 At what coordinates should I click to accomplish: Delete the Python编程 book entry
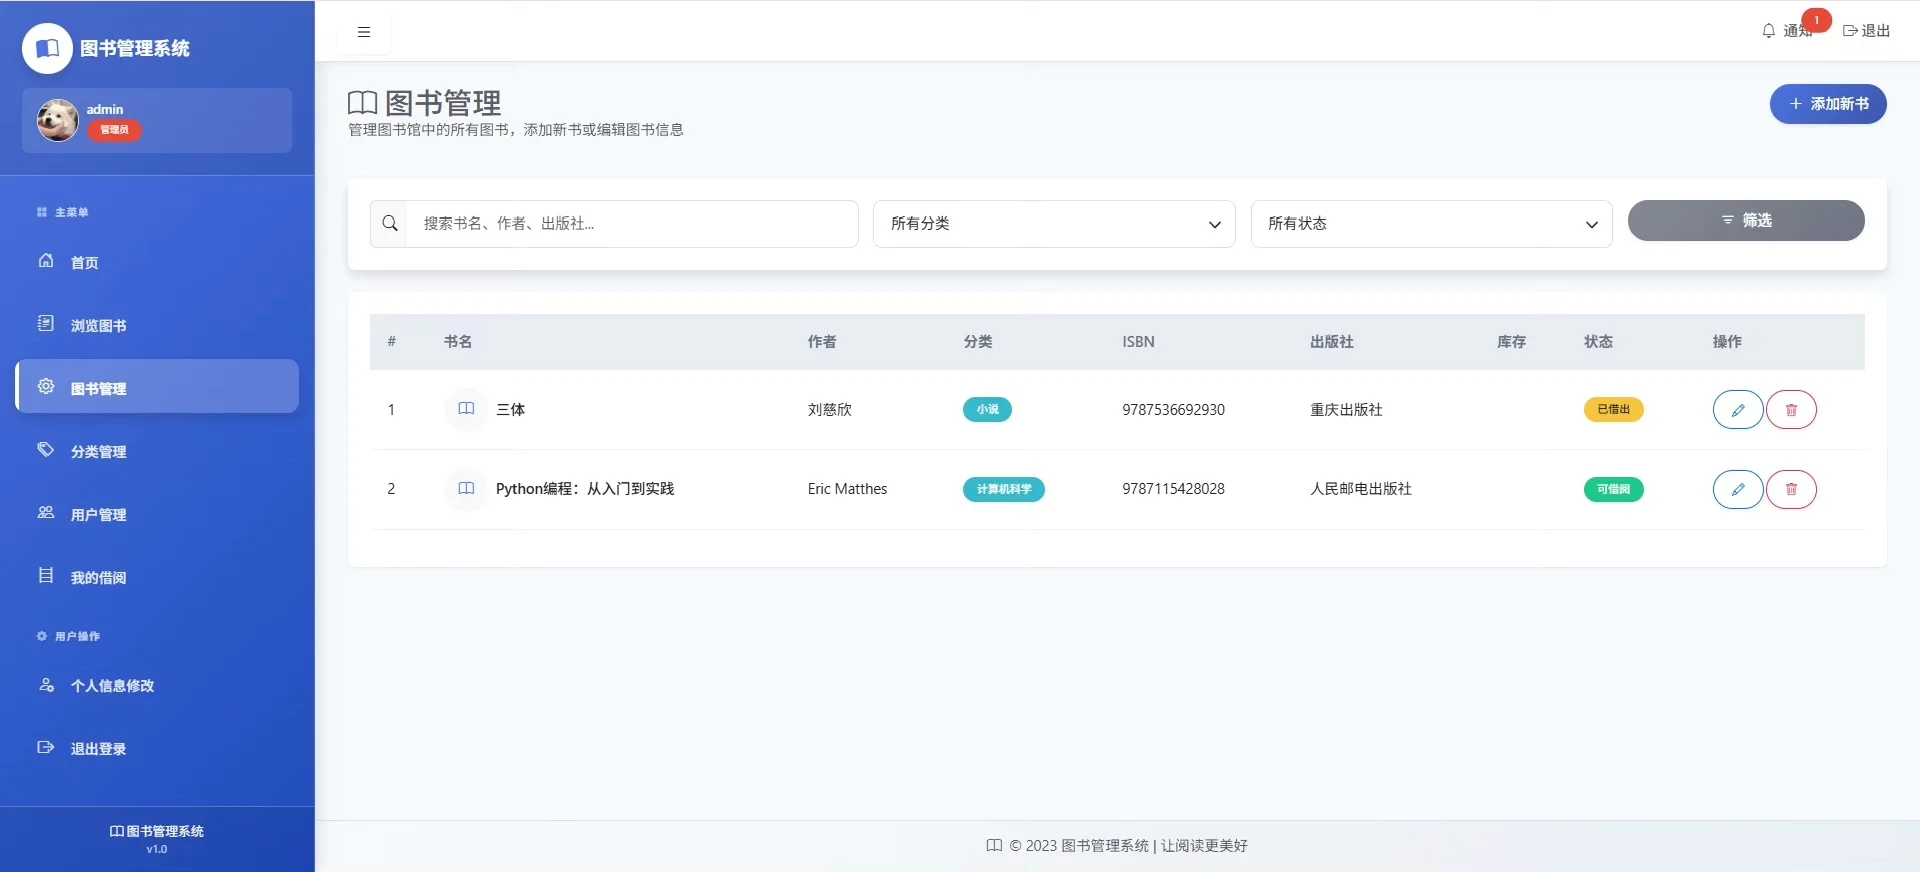[1791, 489]
